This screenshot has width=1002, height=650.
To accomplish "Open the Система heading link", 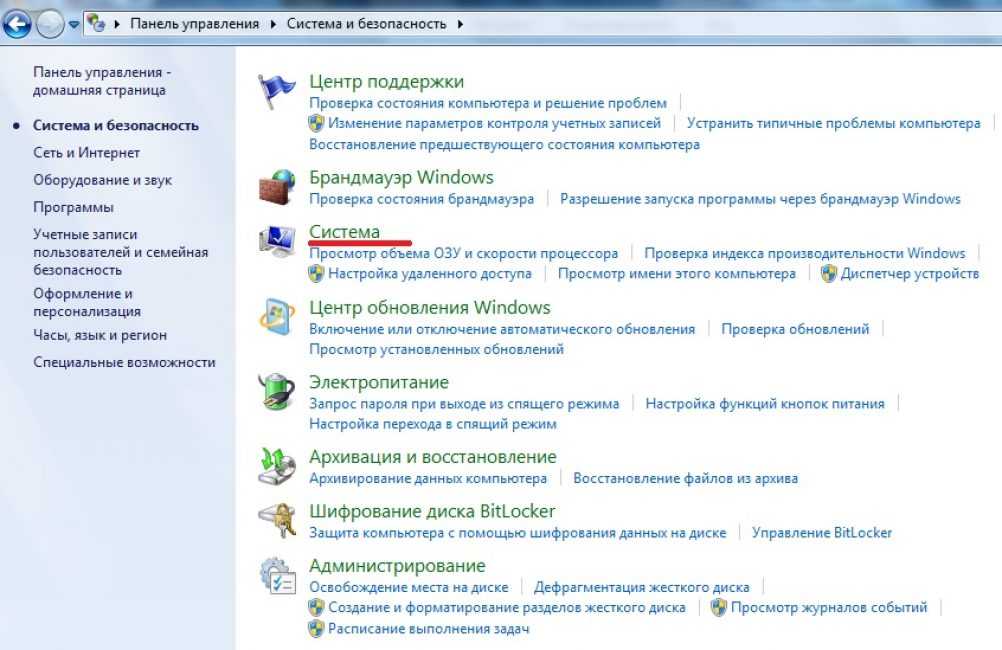I will [x=344, y=232].
